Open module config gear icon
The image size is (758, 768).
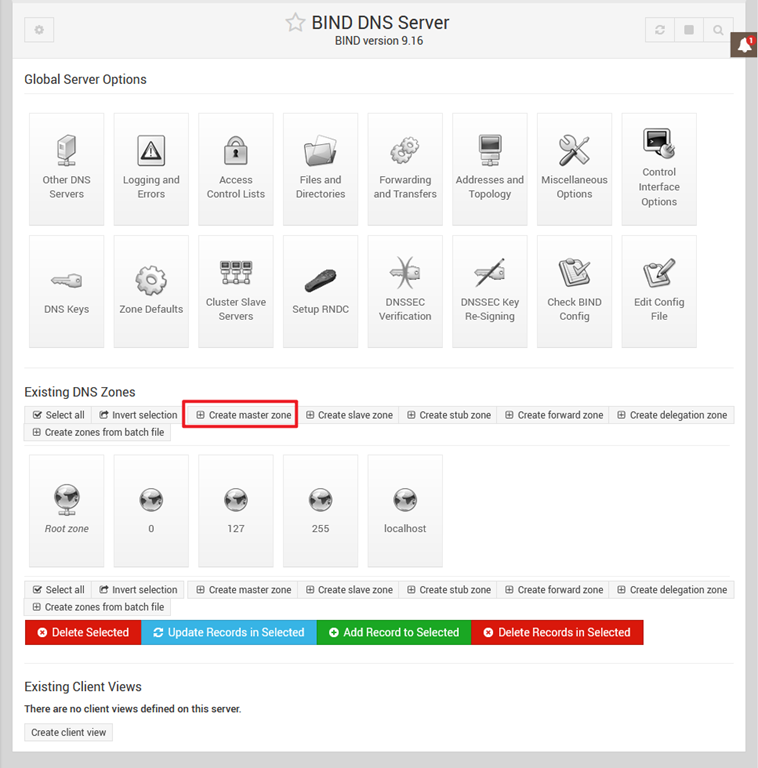[39, 30]
